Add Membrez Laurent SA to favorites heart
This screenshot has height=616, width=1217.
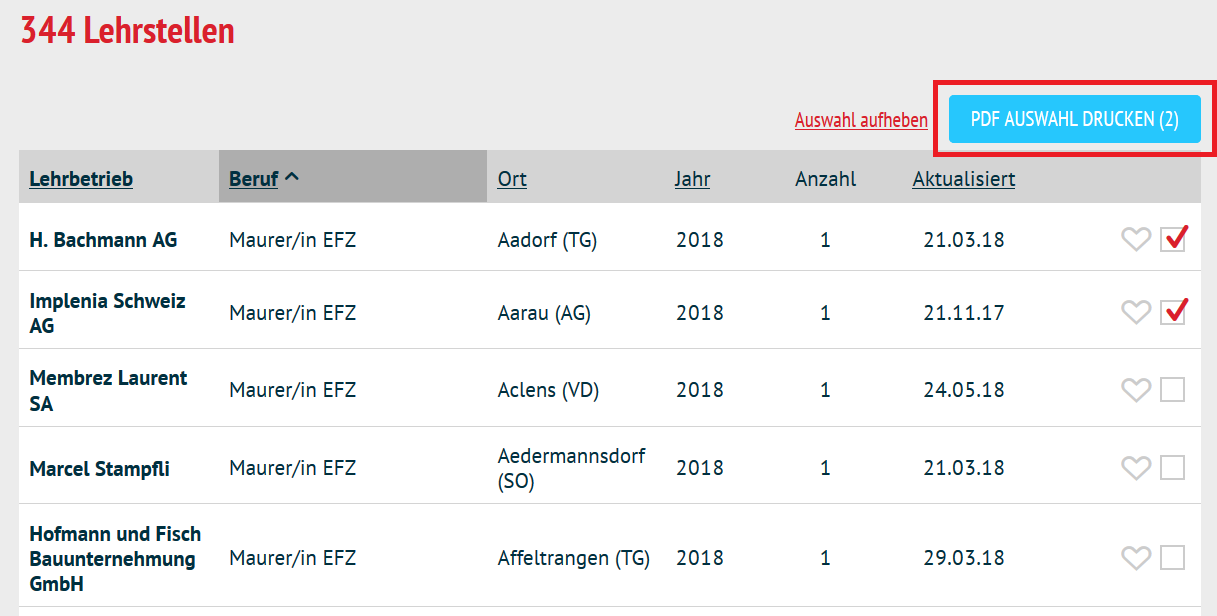click(x=1135, y=390)
